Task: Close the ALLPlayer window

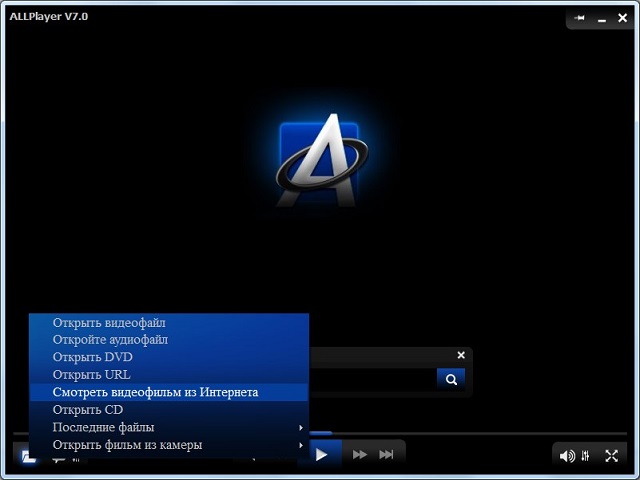Action: click(x=622, y=18)
